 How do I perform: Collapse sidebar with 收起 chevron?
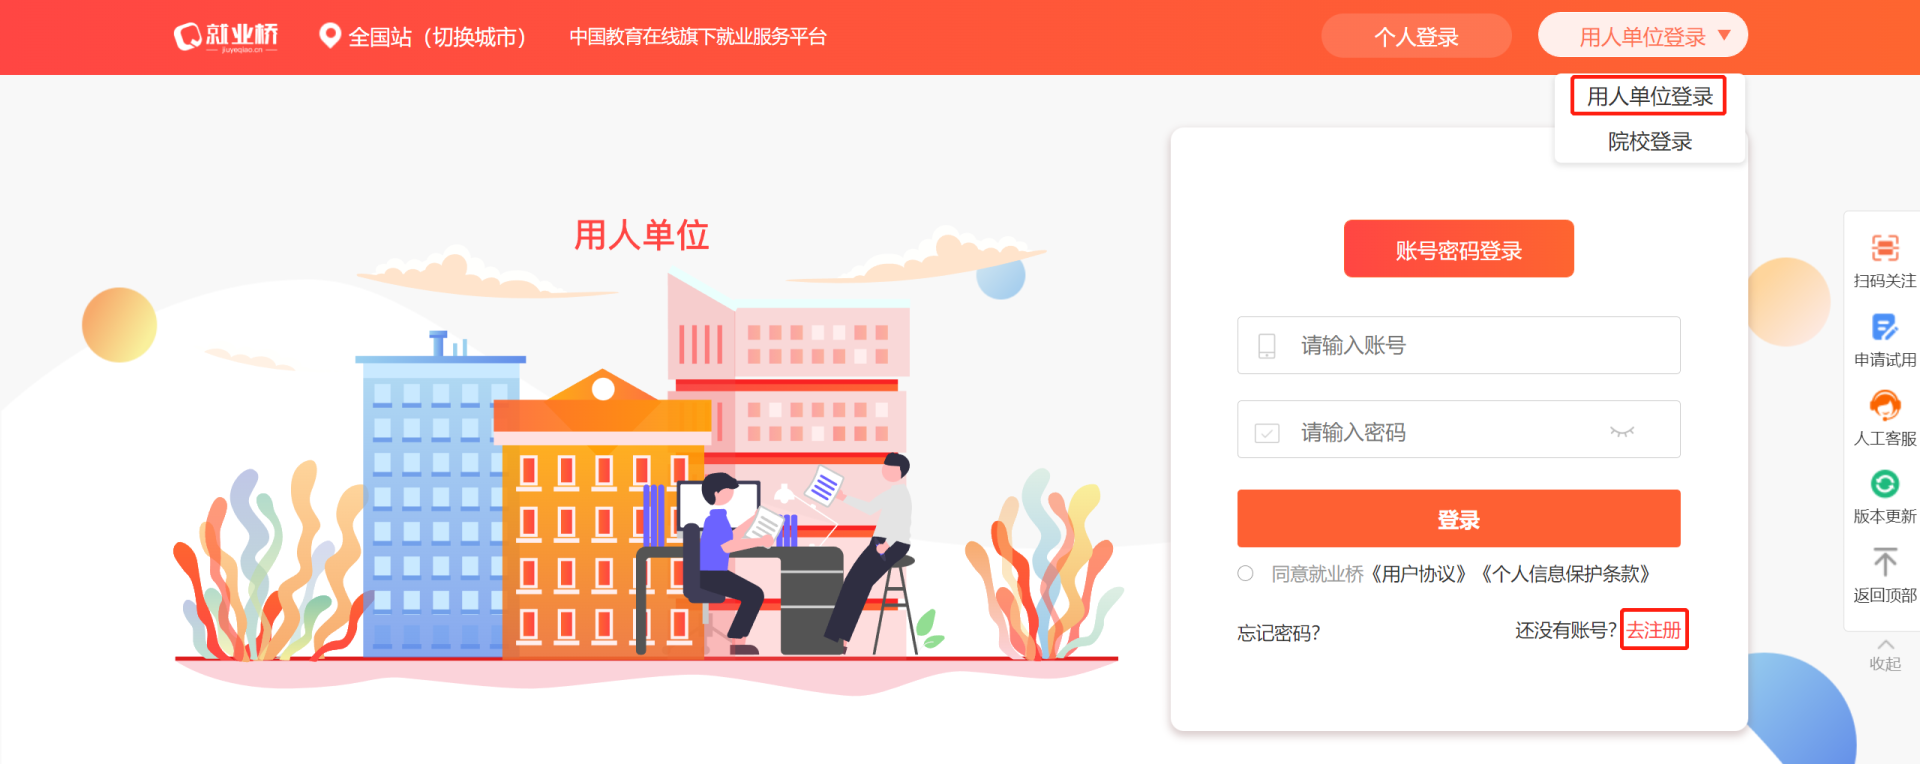point(1885,645)
